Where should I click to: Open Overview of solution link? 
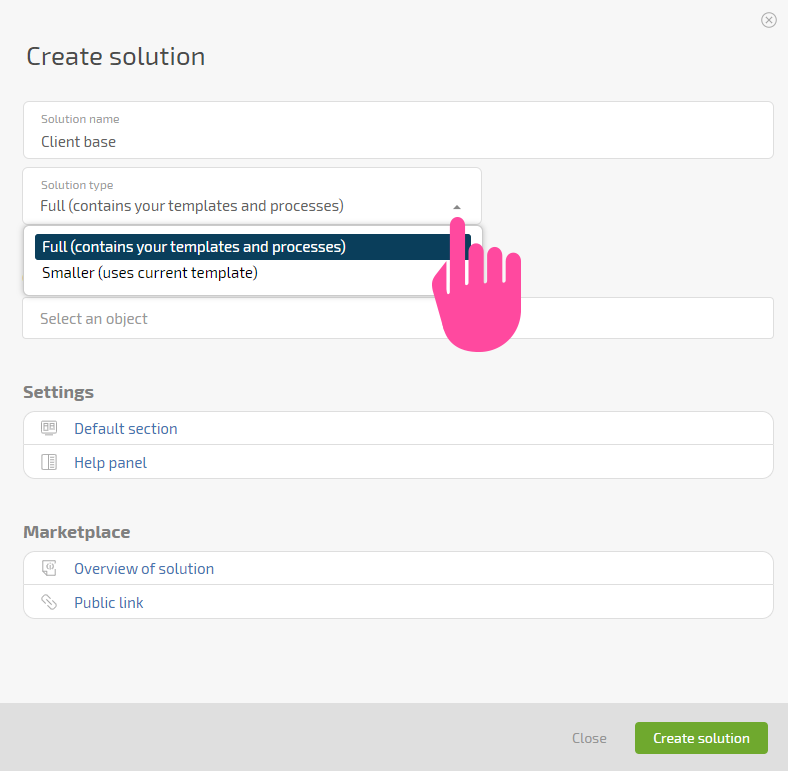tap(144, 568)
